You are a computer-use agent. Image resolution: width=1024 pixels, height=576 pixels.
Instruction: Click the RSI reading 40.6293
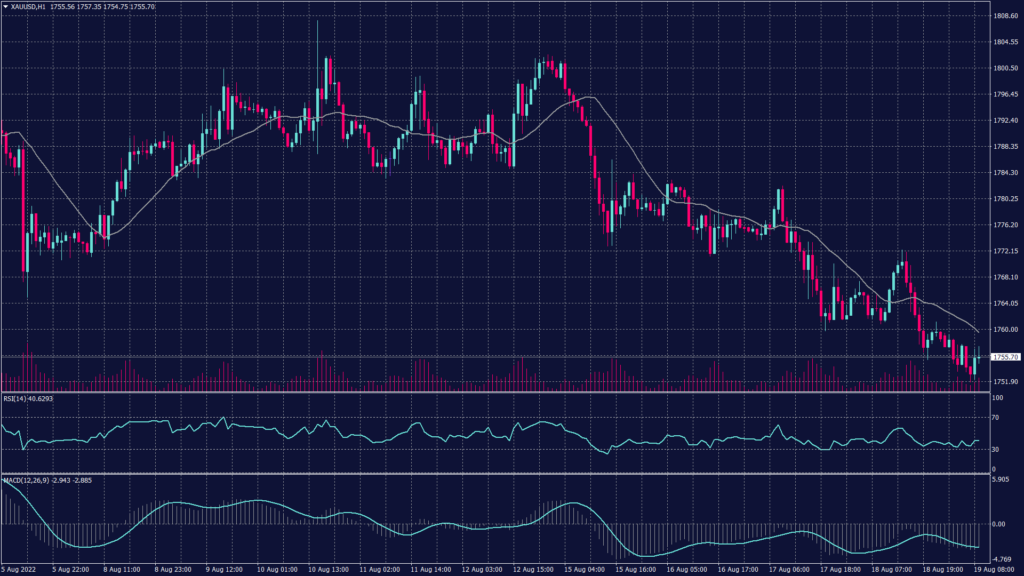(x=43, y=398)
